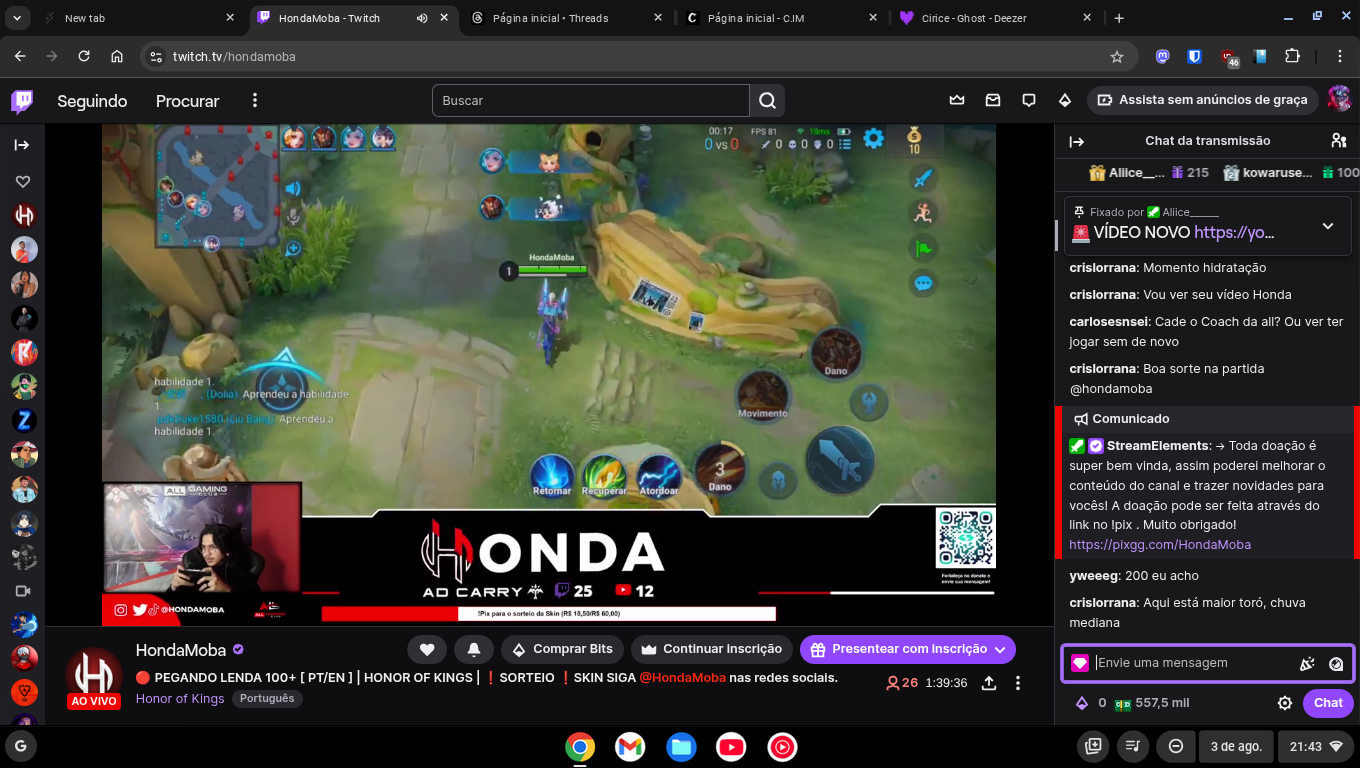Click the followed channels heart icon

pyautogui.click(x=23, y=182)
